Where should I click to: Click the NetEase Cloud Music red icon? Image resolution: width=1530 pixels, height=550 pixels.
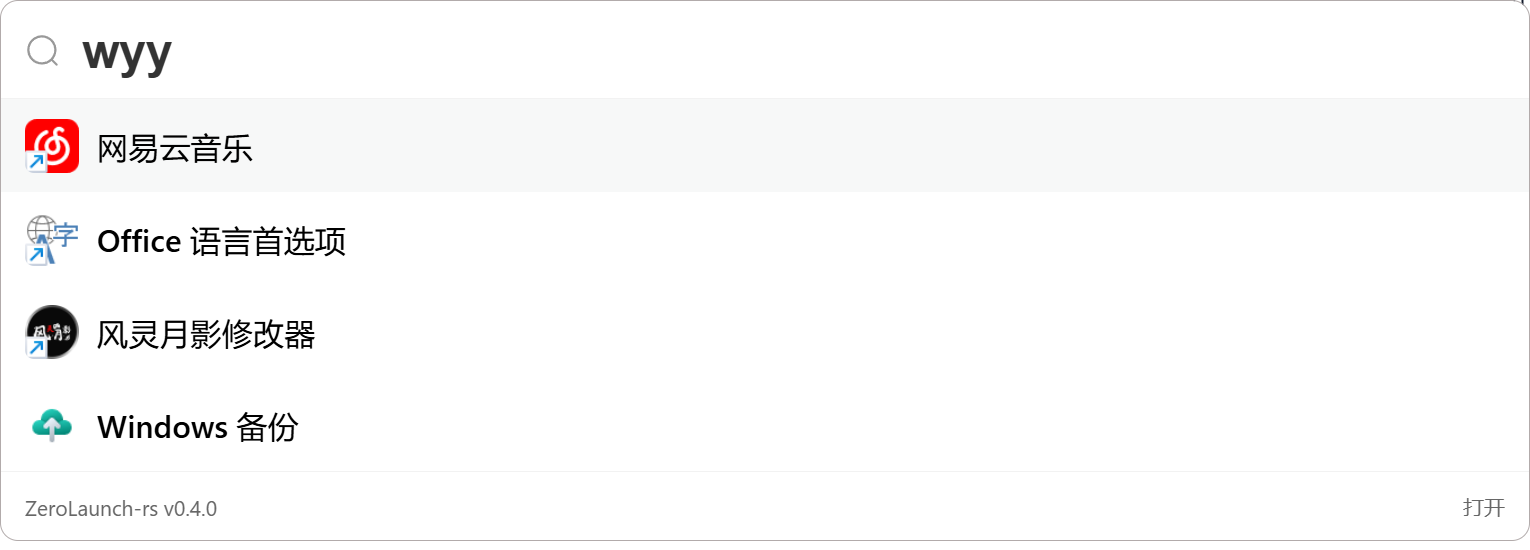[52, 146]
